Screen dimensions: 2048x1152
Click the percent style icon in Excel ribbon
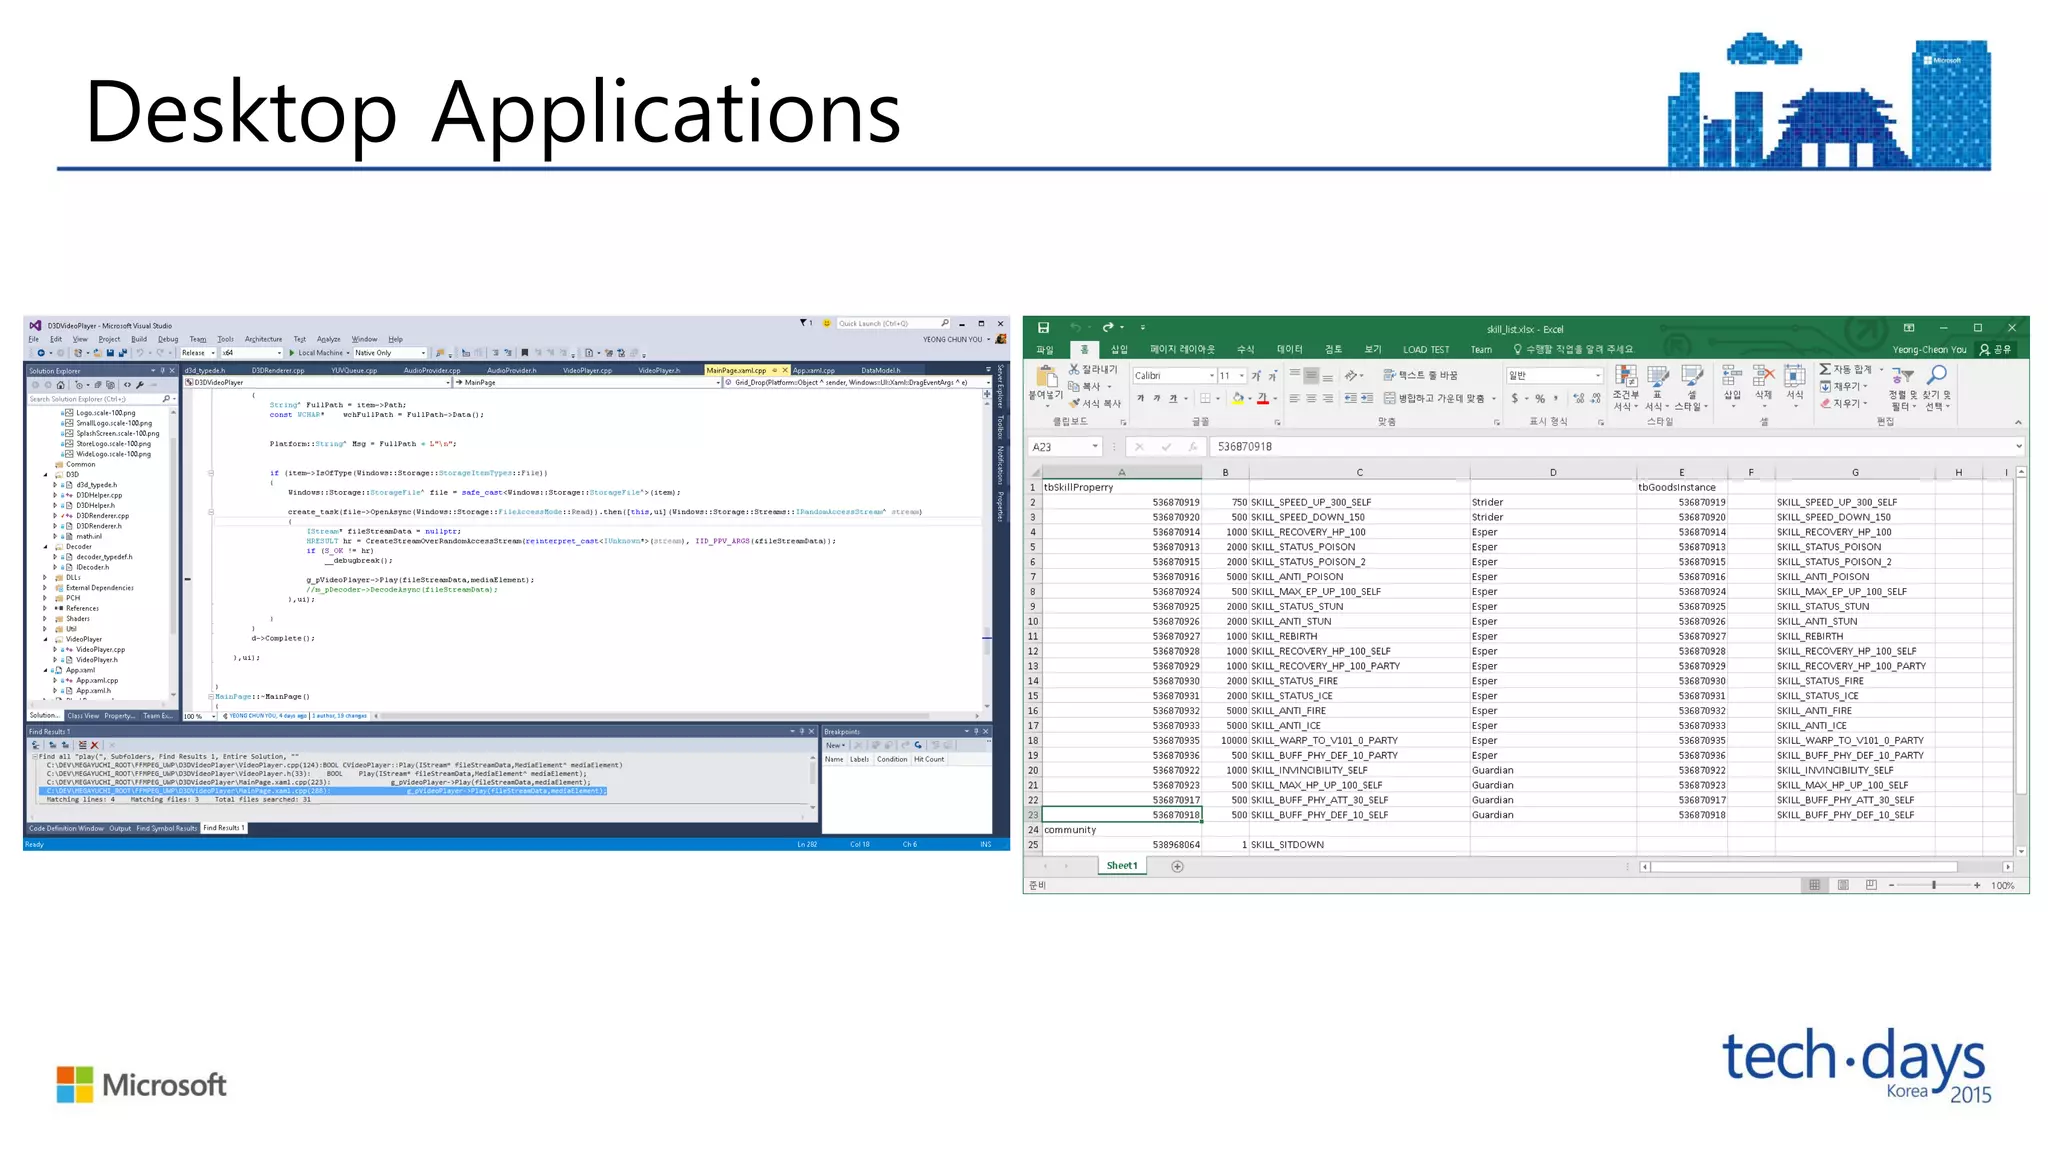(x=1540, y=398)
